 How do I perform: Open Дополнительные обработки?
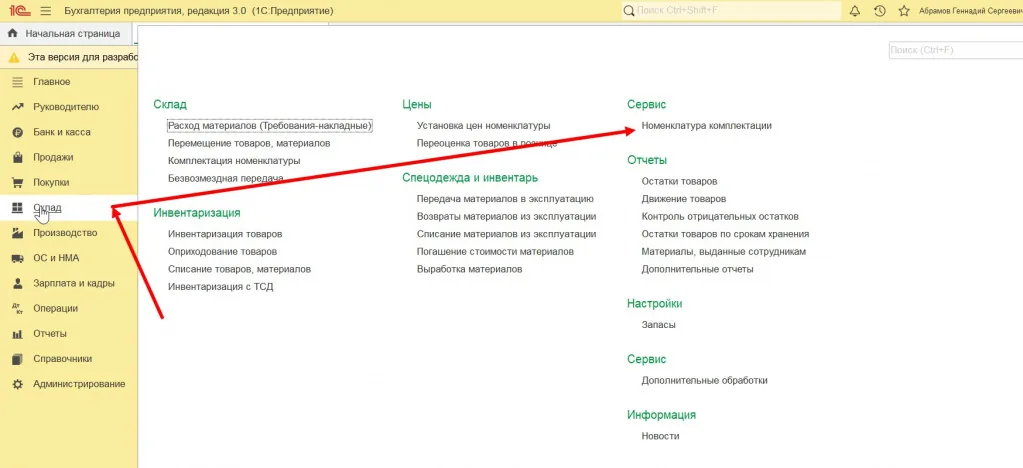[705, 380]
